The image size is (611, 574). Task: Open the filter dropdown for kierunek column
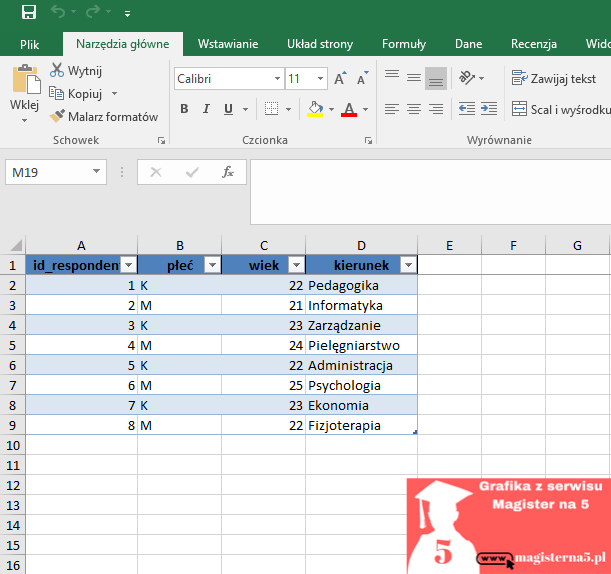pyautogui.click(x=407, y=265)
